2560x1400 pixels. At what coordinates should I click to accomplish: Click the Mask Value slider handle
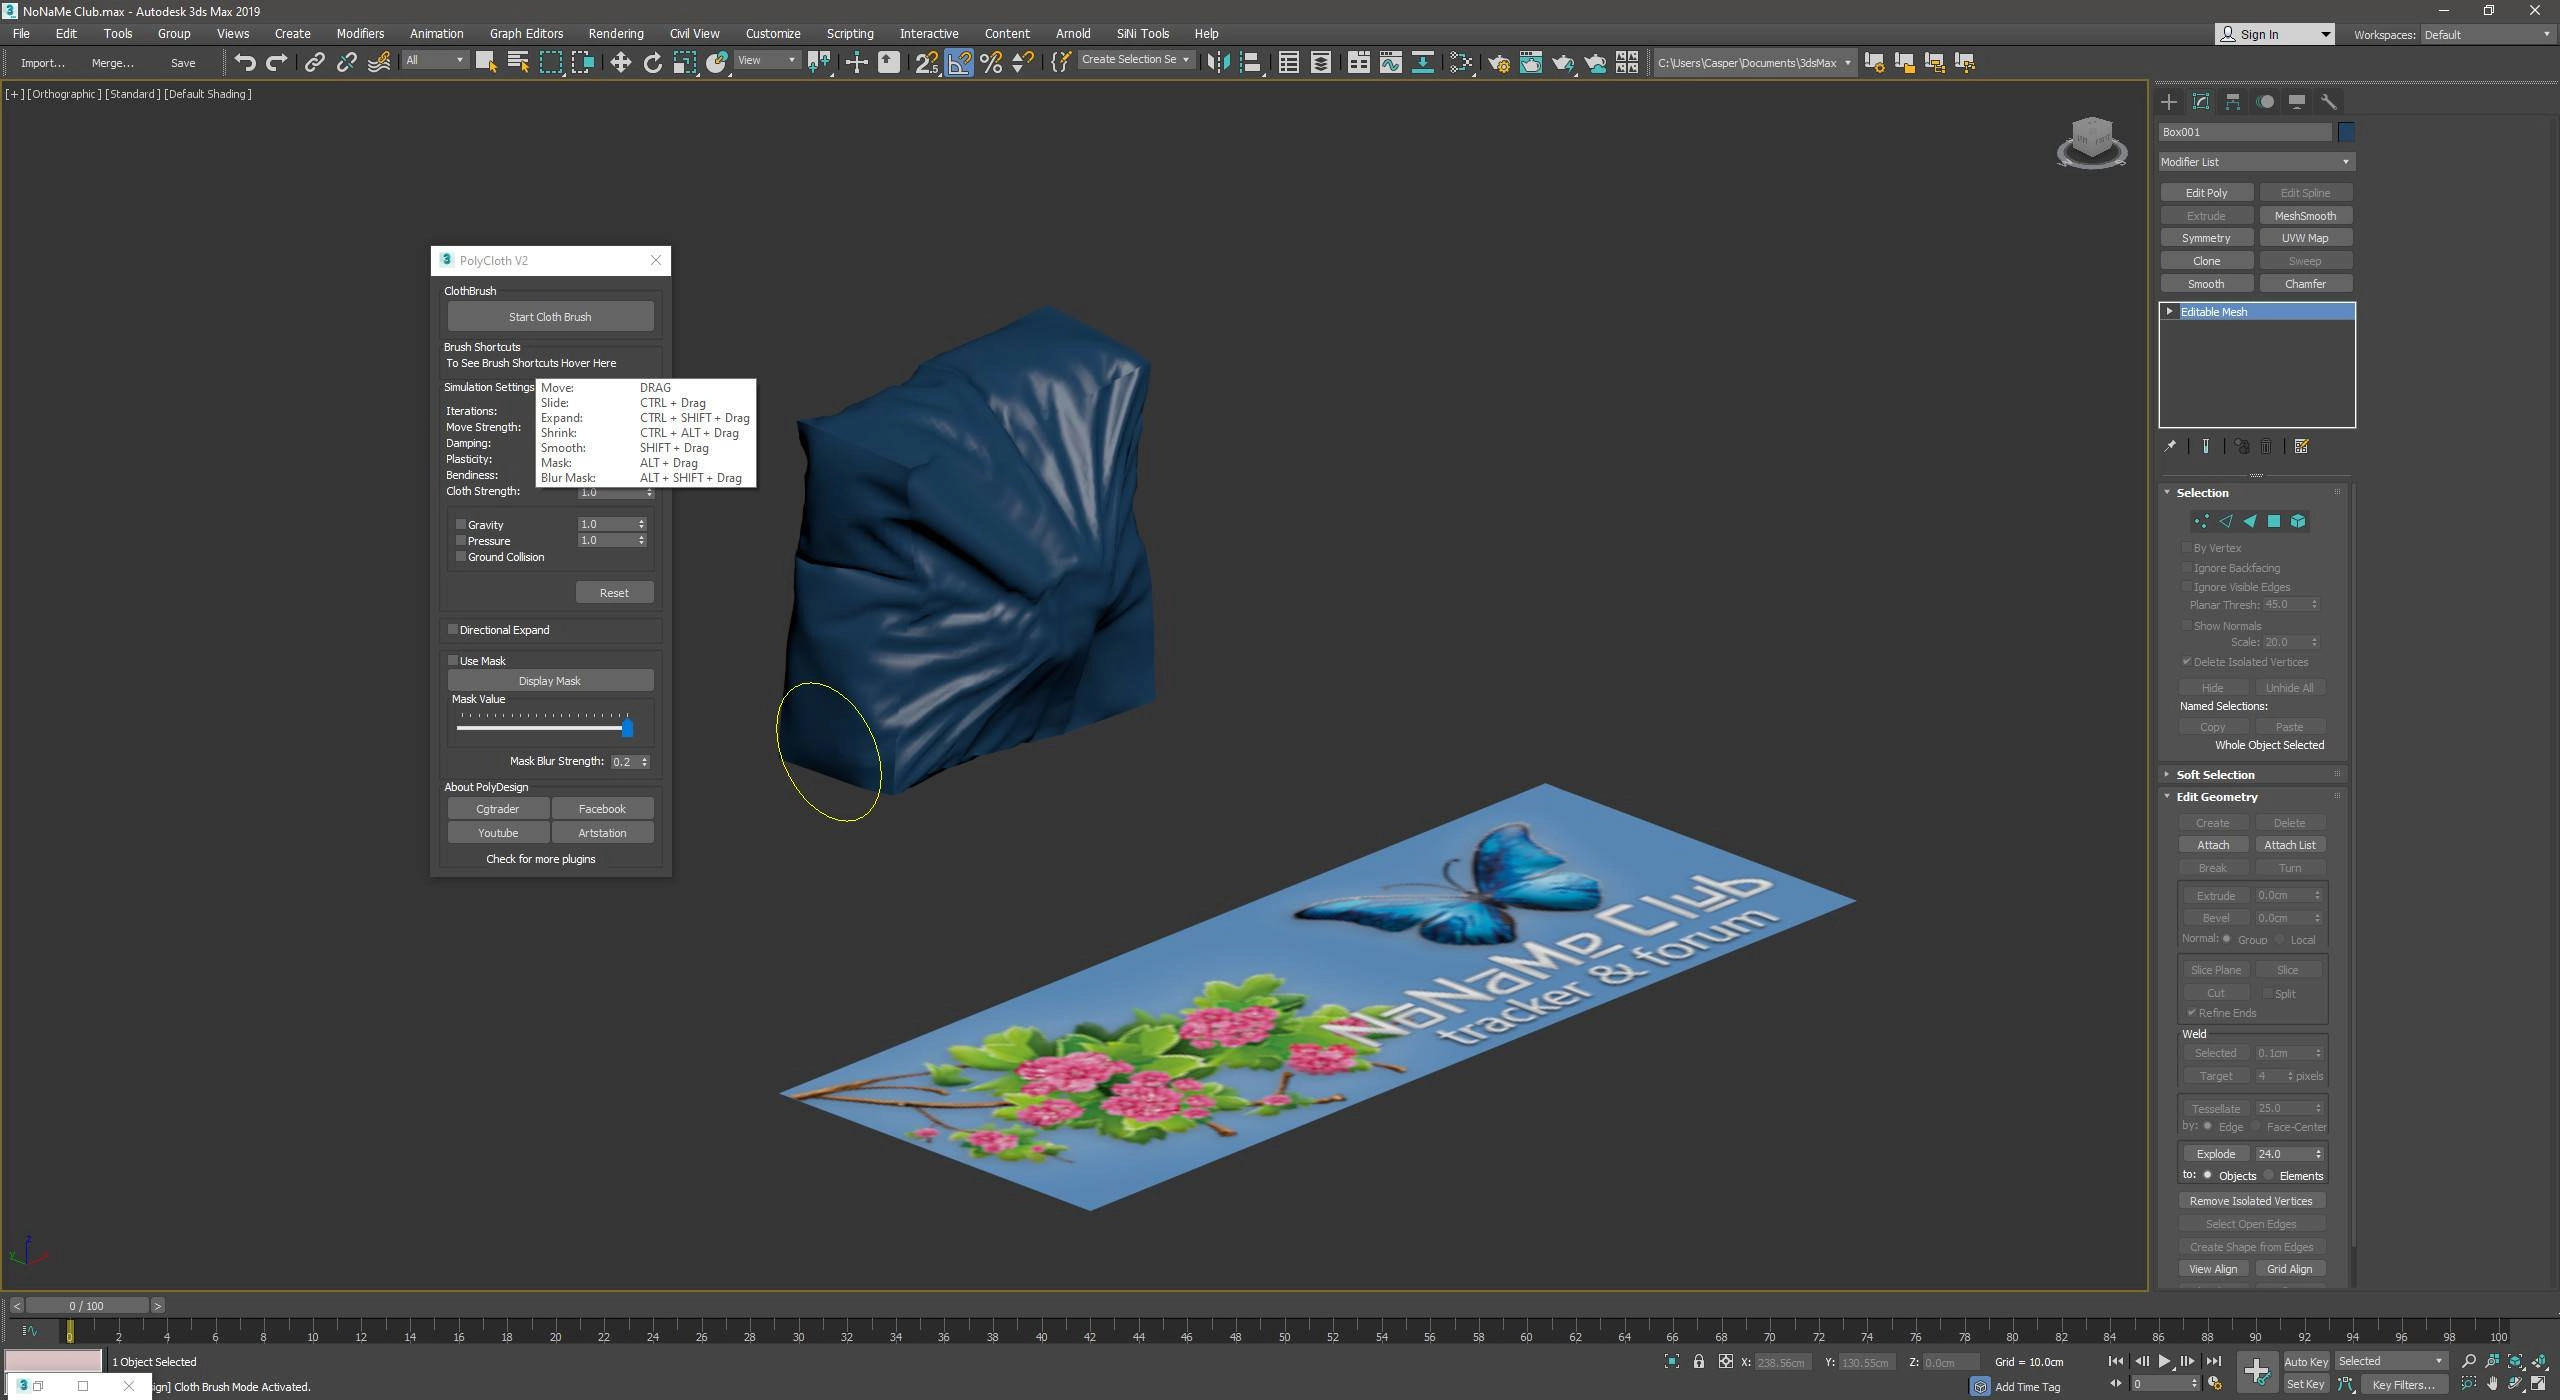(628, 727)
